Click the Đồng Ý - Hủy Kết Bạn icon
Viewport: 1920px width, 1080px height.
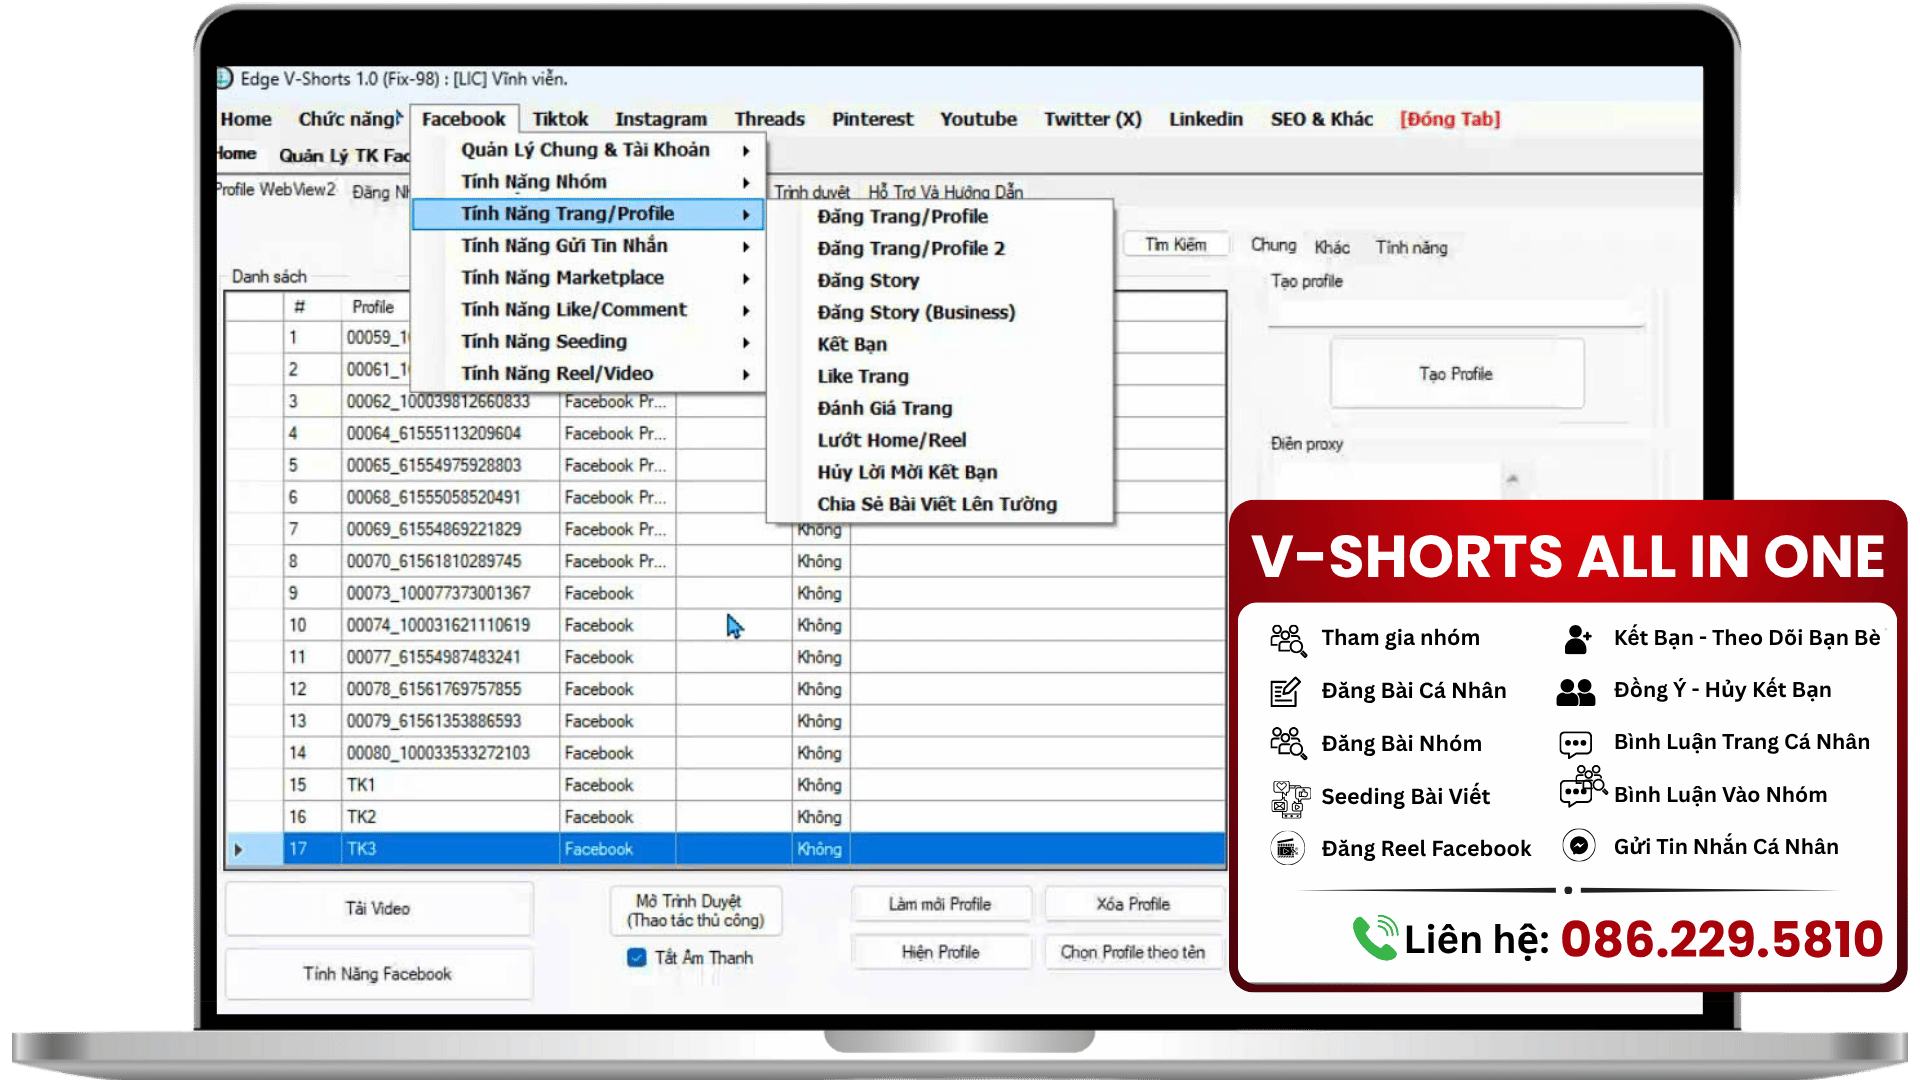1576,691
